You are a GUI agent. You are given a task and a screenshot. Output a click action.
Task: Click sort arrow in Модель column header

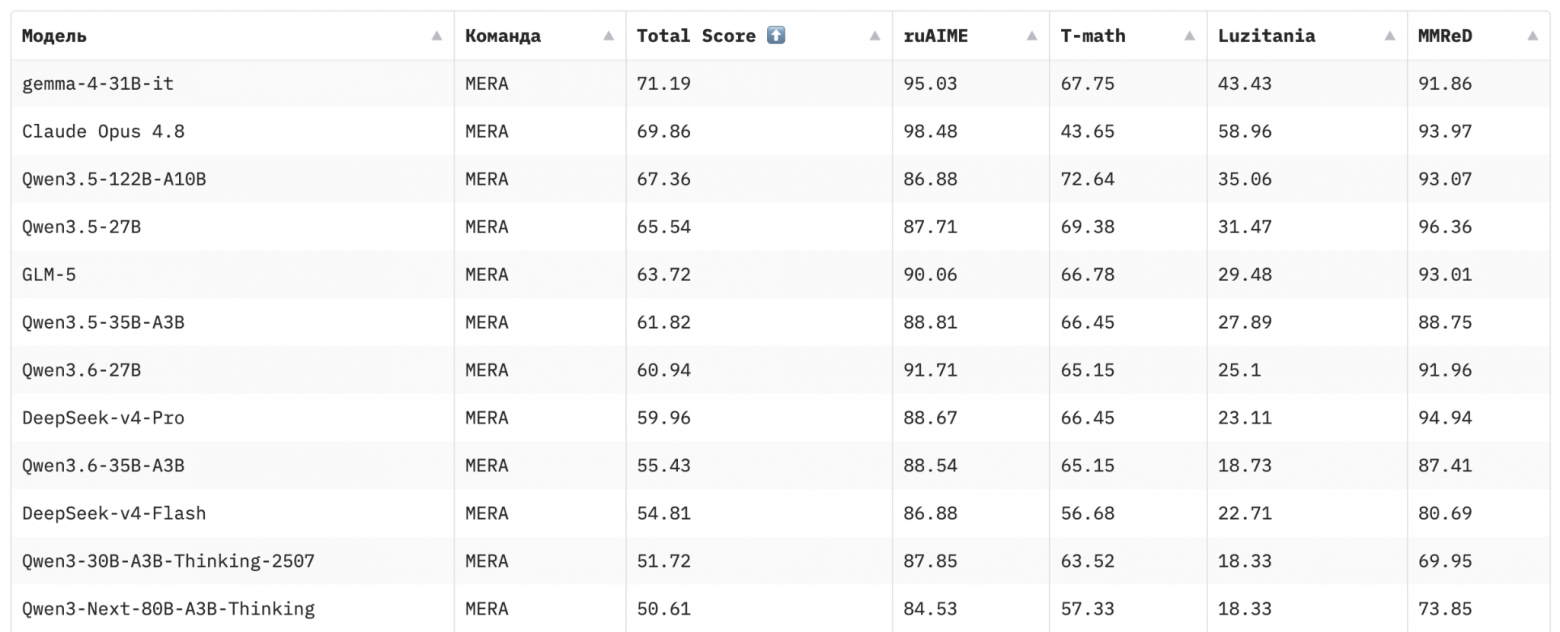(436, 36)
